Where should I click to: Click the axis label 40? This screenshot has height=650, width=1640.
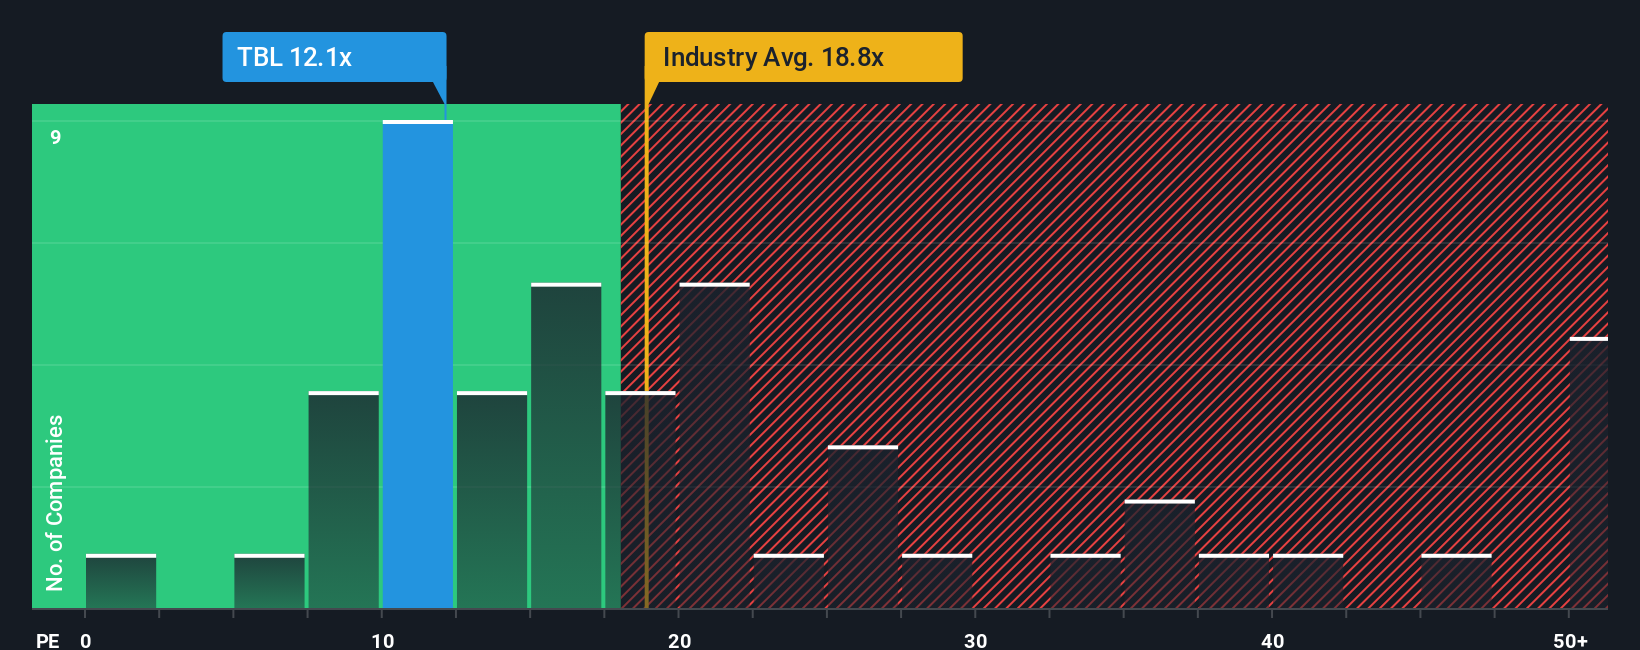(1272, 640)
